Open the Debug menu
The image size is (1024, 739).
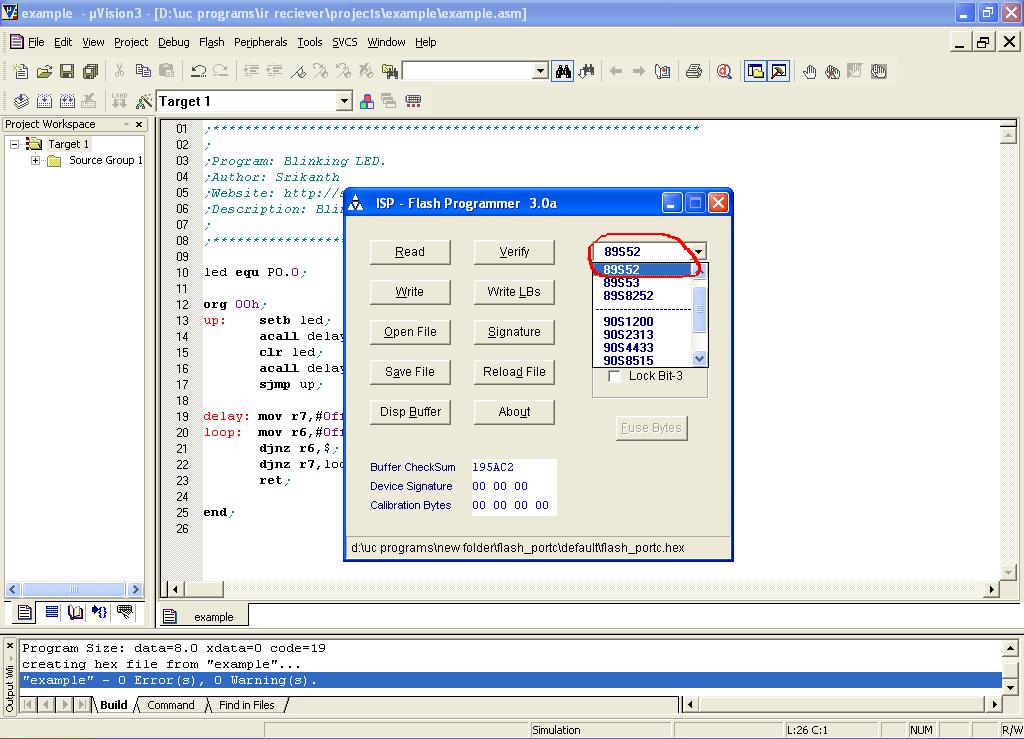pyautogui.click(x=174, y=42)
